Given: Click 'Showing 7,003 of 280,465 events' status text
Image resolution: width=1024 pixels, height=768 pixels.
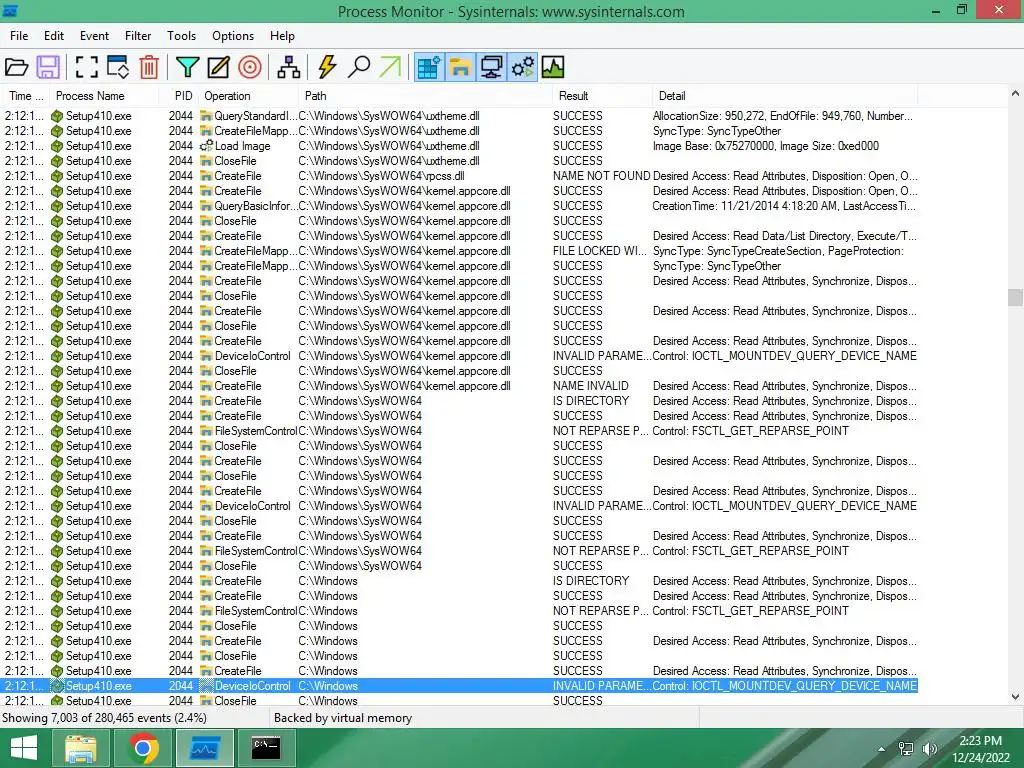Looking at the screenshot, I should [104, 718].
